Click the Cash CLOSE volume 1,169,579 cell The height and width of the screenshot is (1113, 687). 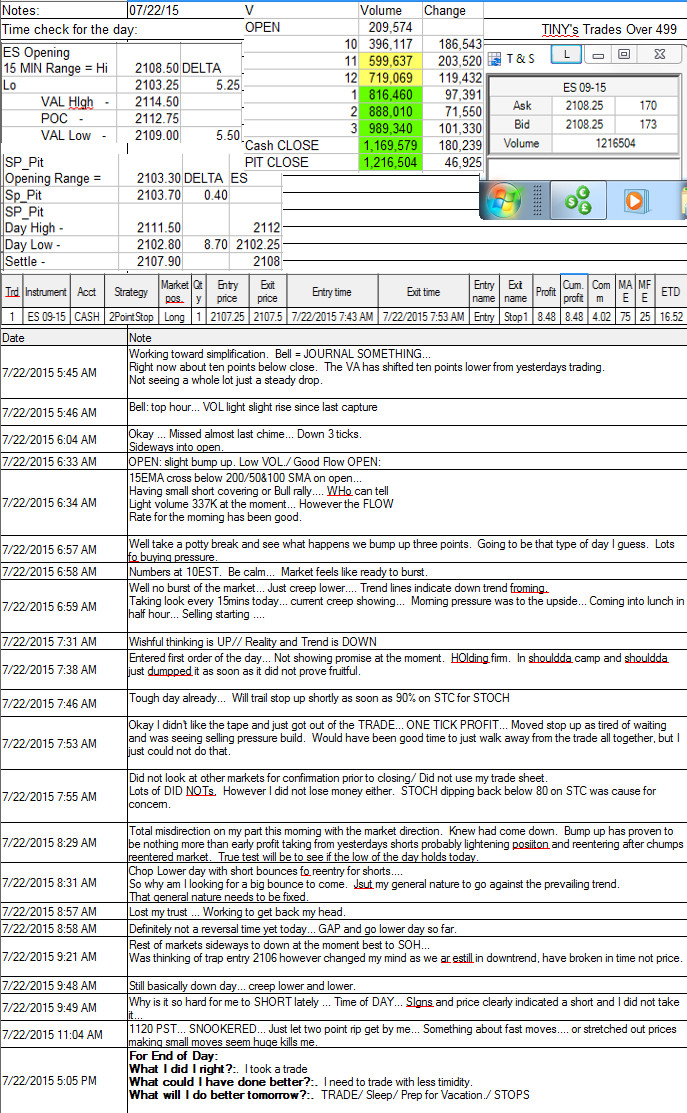click(390, 146)
